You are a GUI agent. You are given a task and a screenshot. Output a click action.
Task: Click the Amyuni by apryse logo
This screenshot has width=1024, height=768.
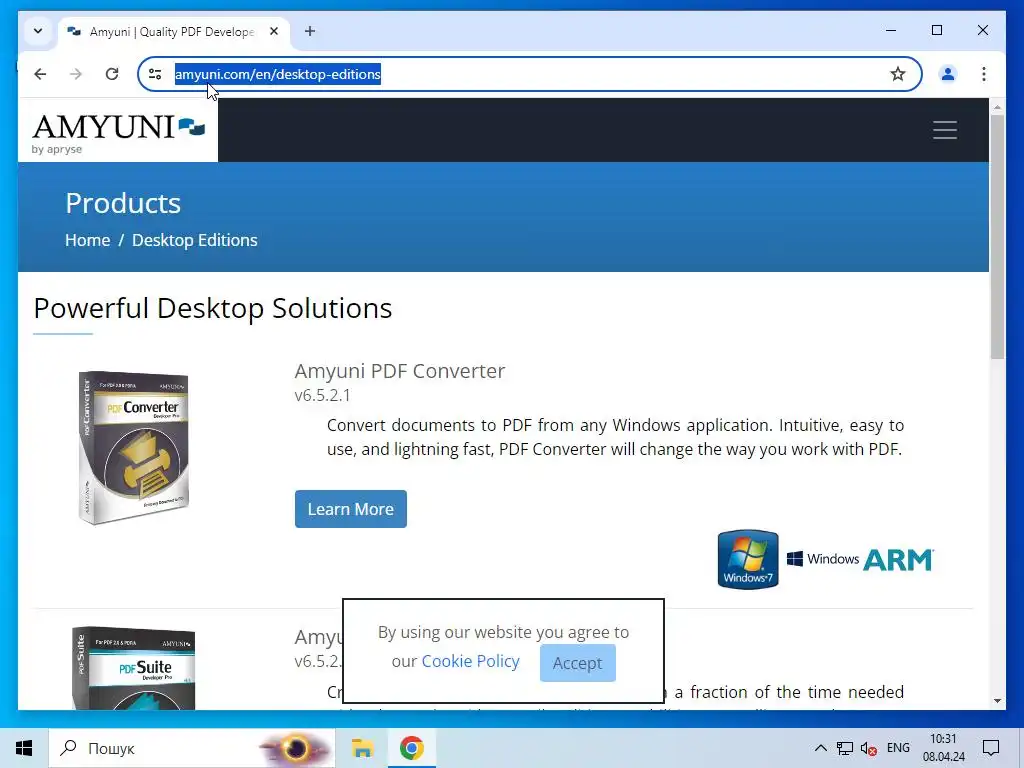pyautogui.click(x=118, y=133)
